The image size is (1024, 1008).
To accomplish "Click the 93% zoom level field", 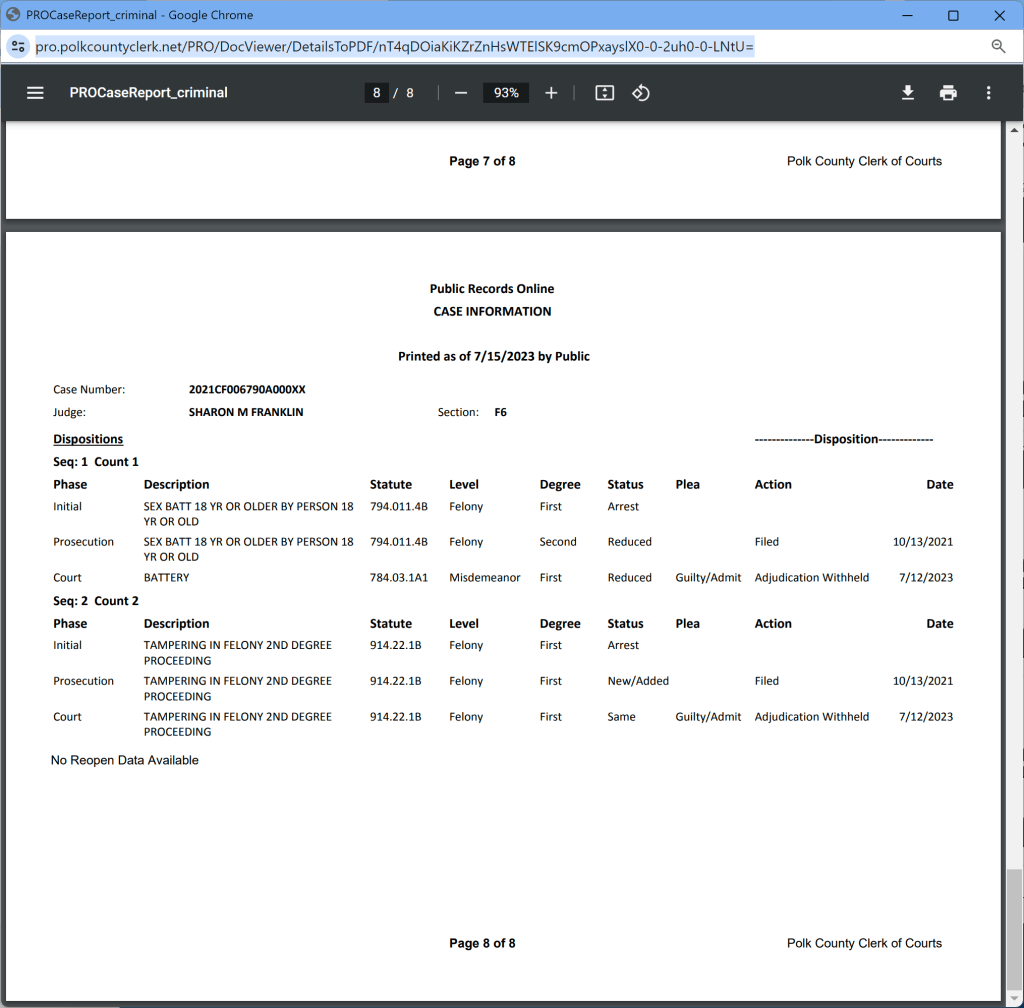I will tap(506, 93).
